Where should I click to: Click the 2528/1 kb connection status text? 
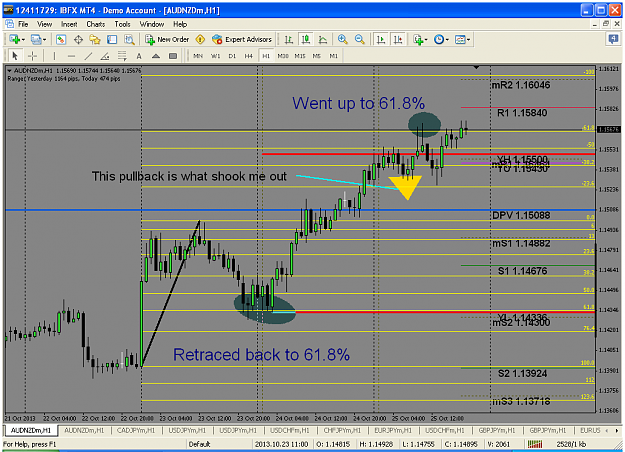571,444
